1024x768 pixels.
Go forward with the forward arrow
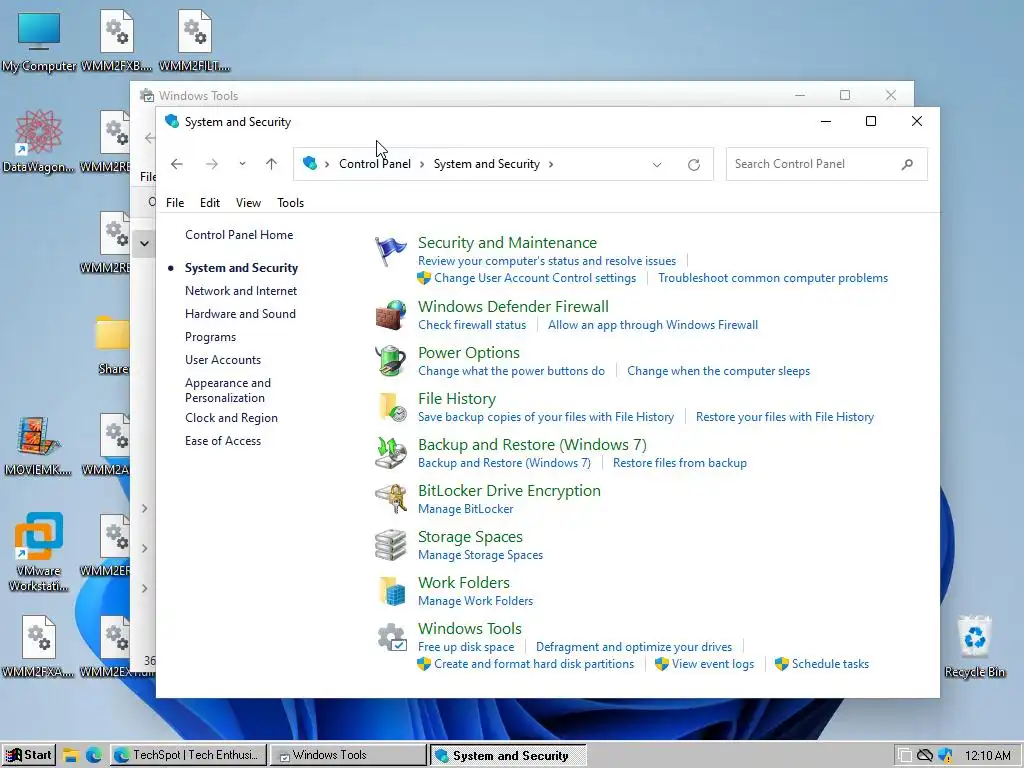[212, 164]
